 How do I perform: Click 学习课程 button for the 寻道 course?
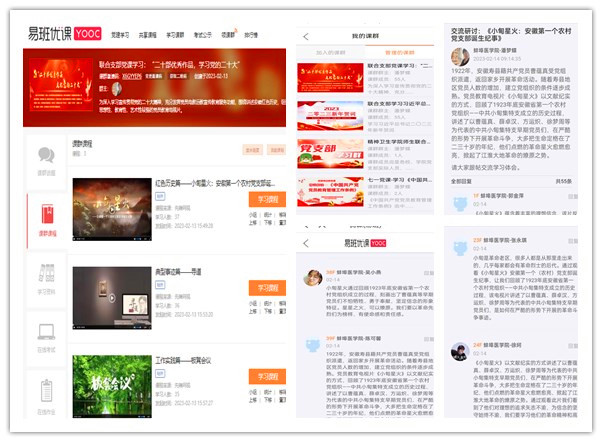click(x=267, y=287)
